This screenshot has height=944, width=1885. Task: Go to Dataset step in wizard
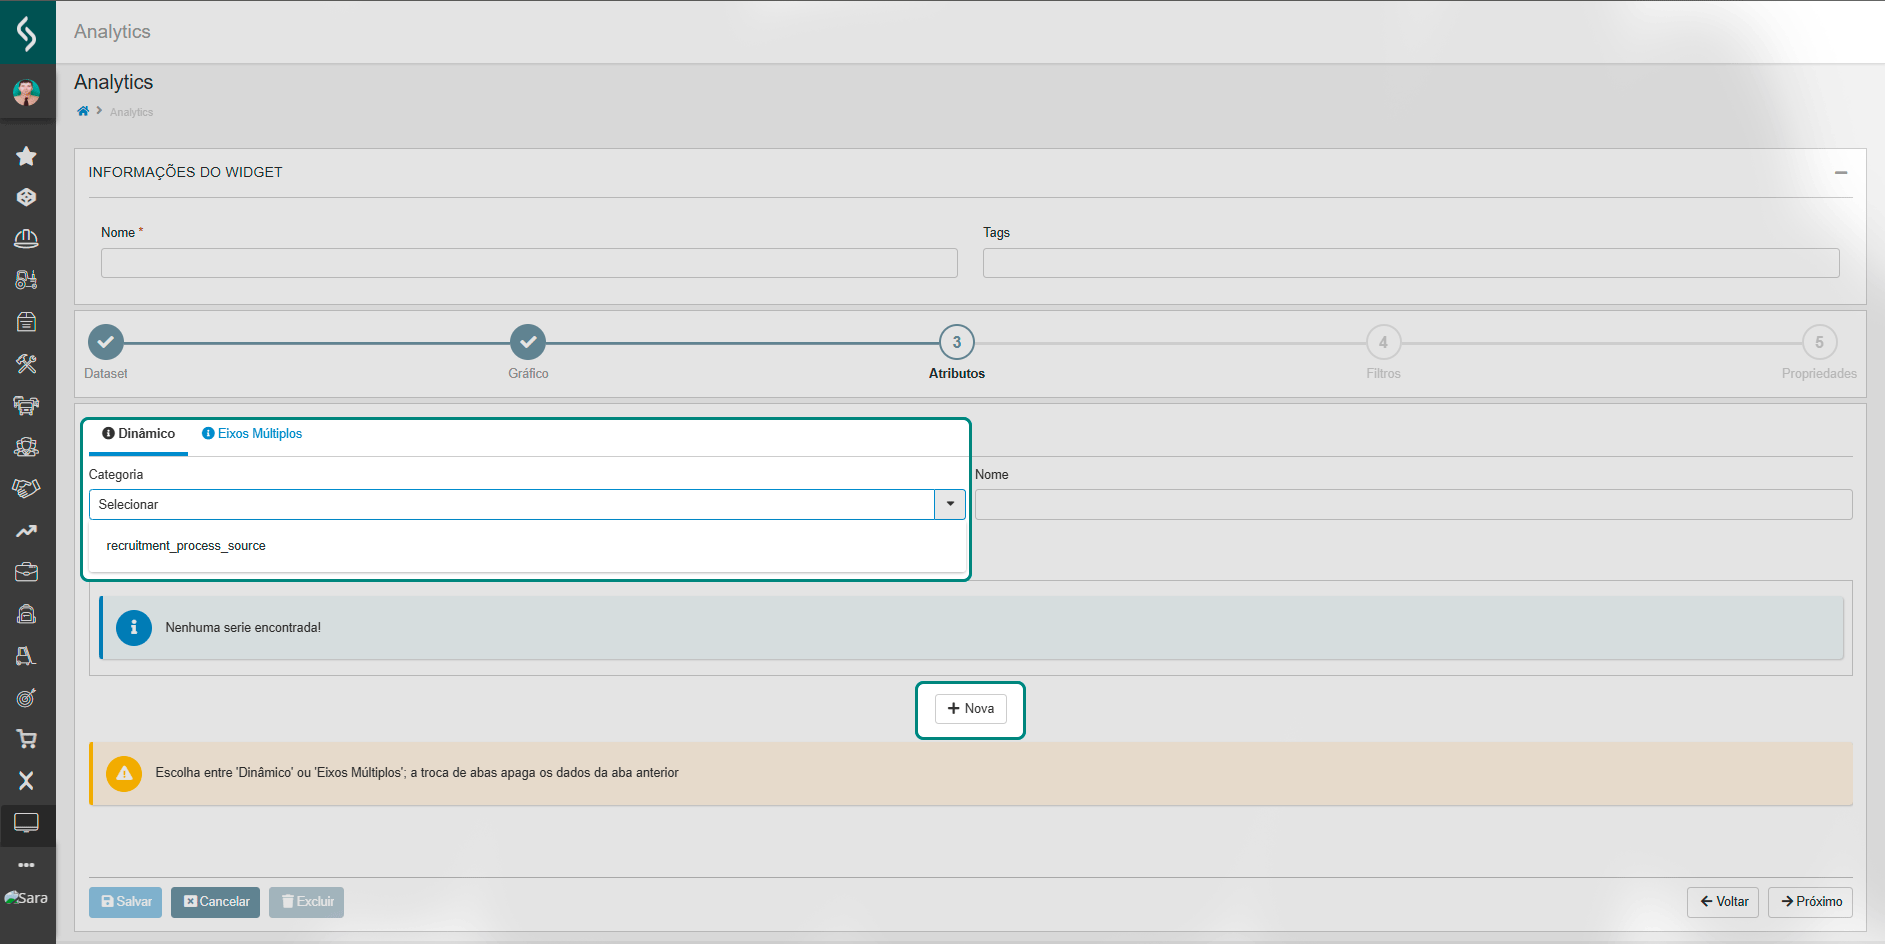pos(106,342)
